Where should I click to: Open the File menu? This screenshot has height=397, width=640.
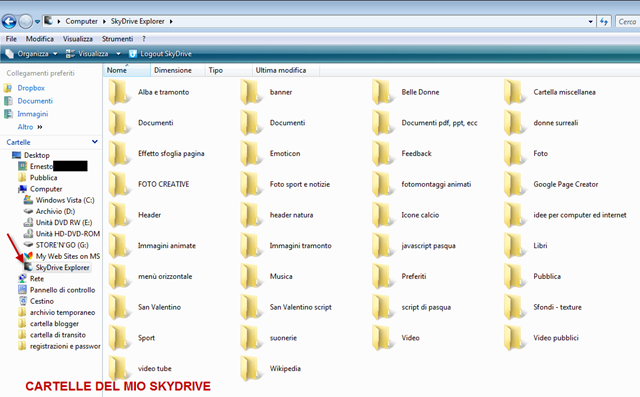[11, 39]
